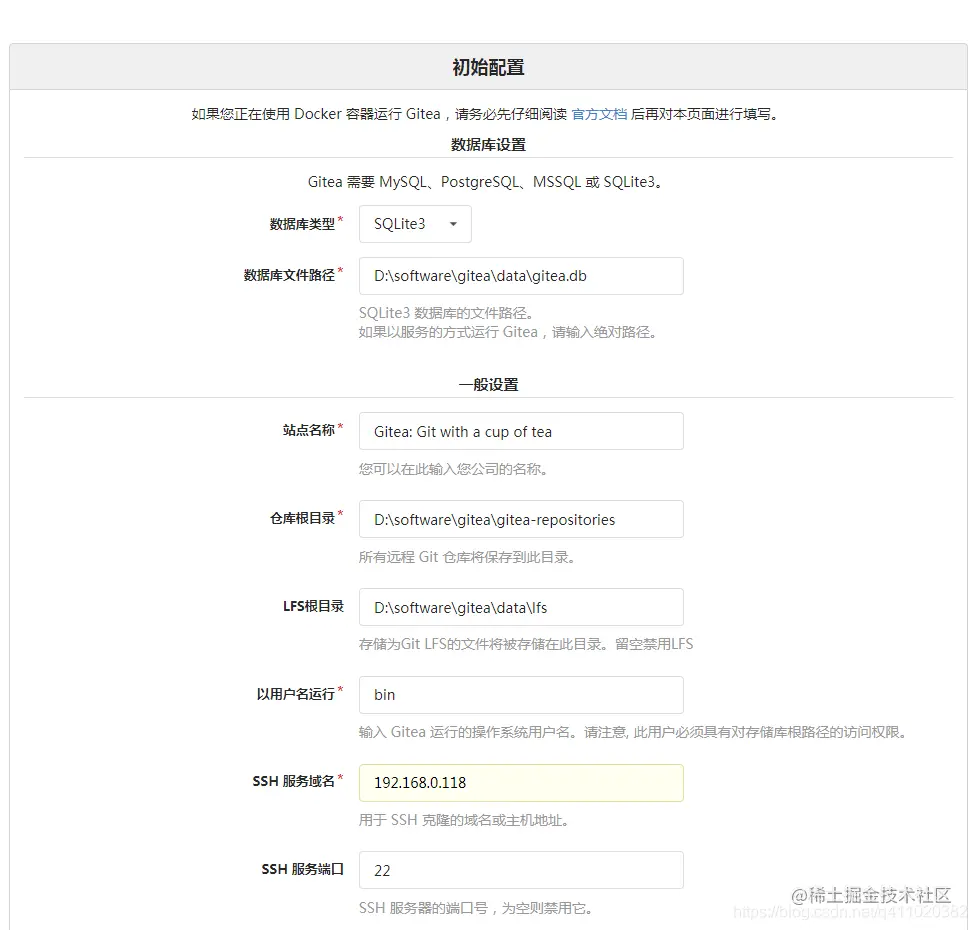Click help text SSH 服务器的端口号，为空则禁用它

pyautogui.click(x=475, y=908)
